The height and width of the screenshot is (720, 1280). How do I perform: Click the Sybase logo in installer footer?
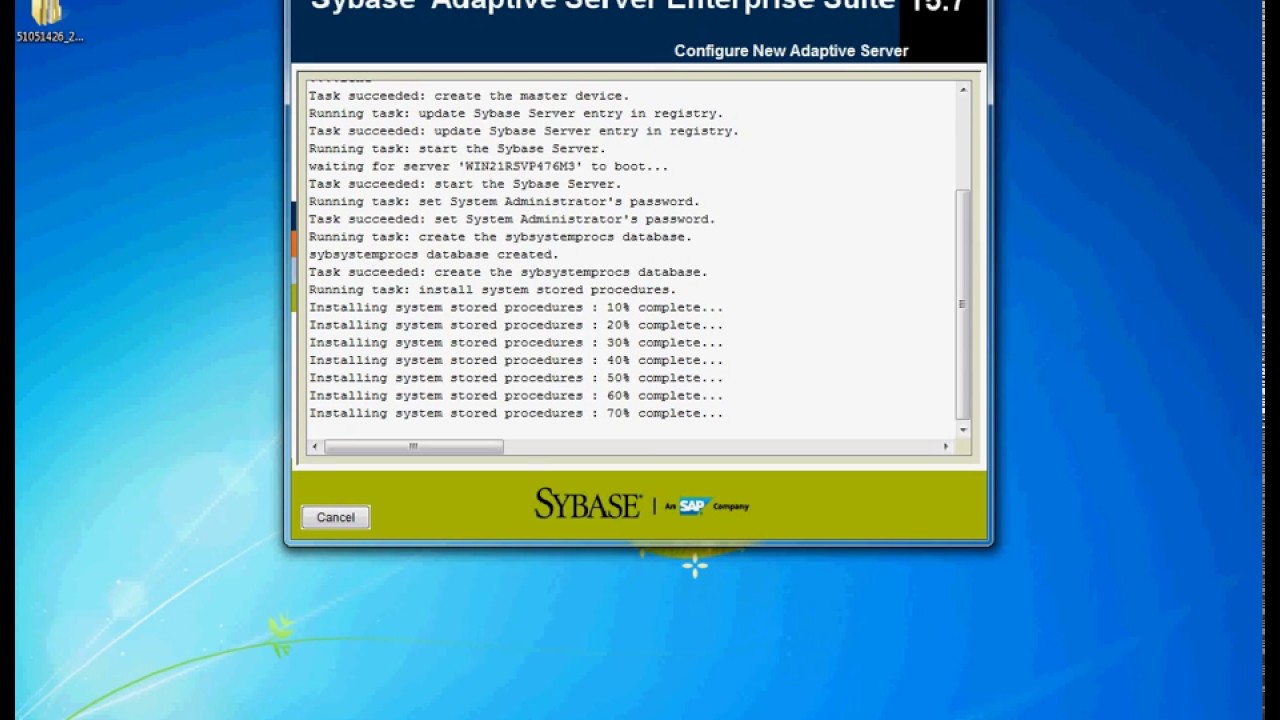[587, 504]
